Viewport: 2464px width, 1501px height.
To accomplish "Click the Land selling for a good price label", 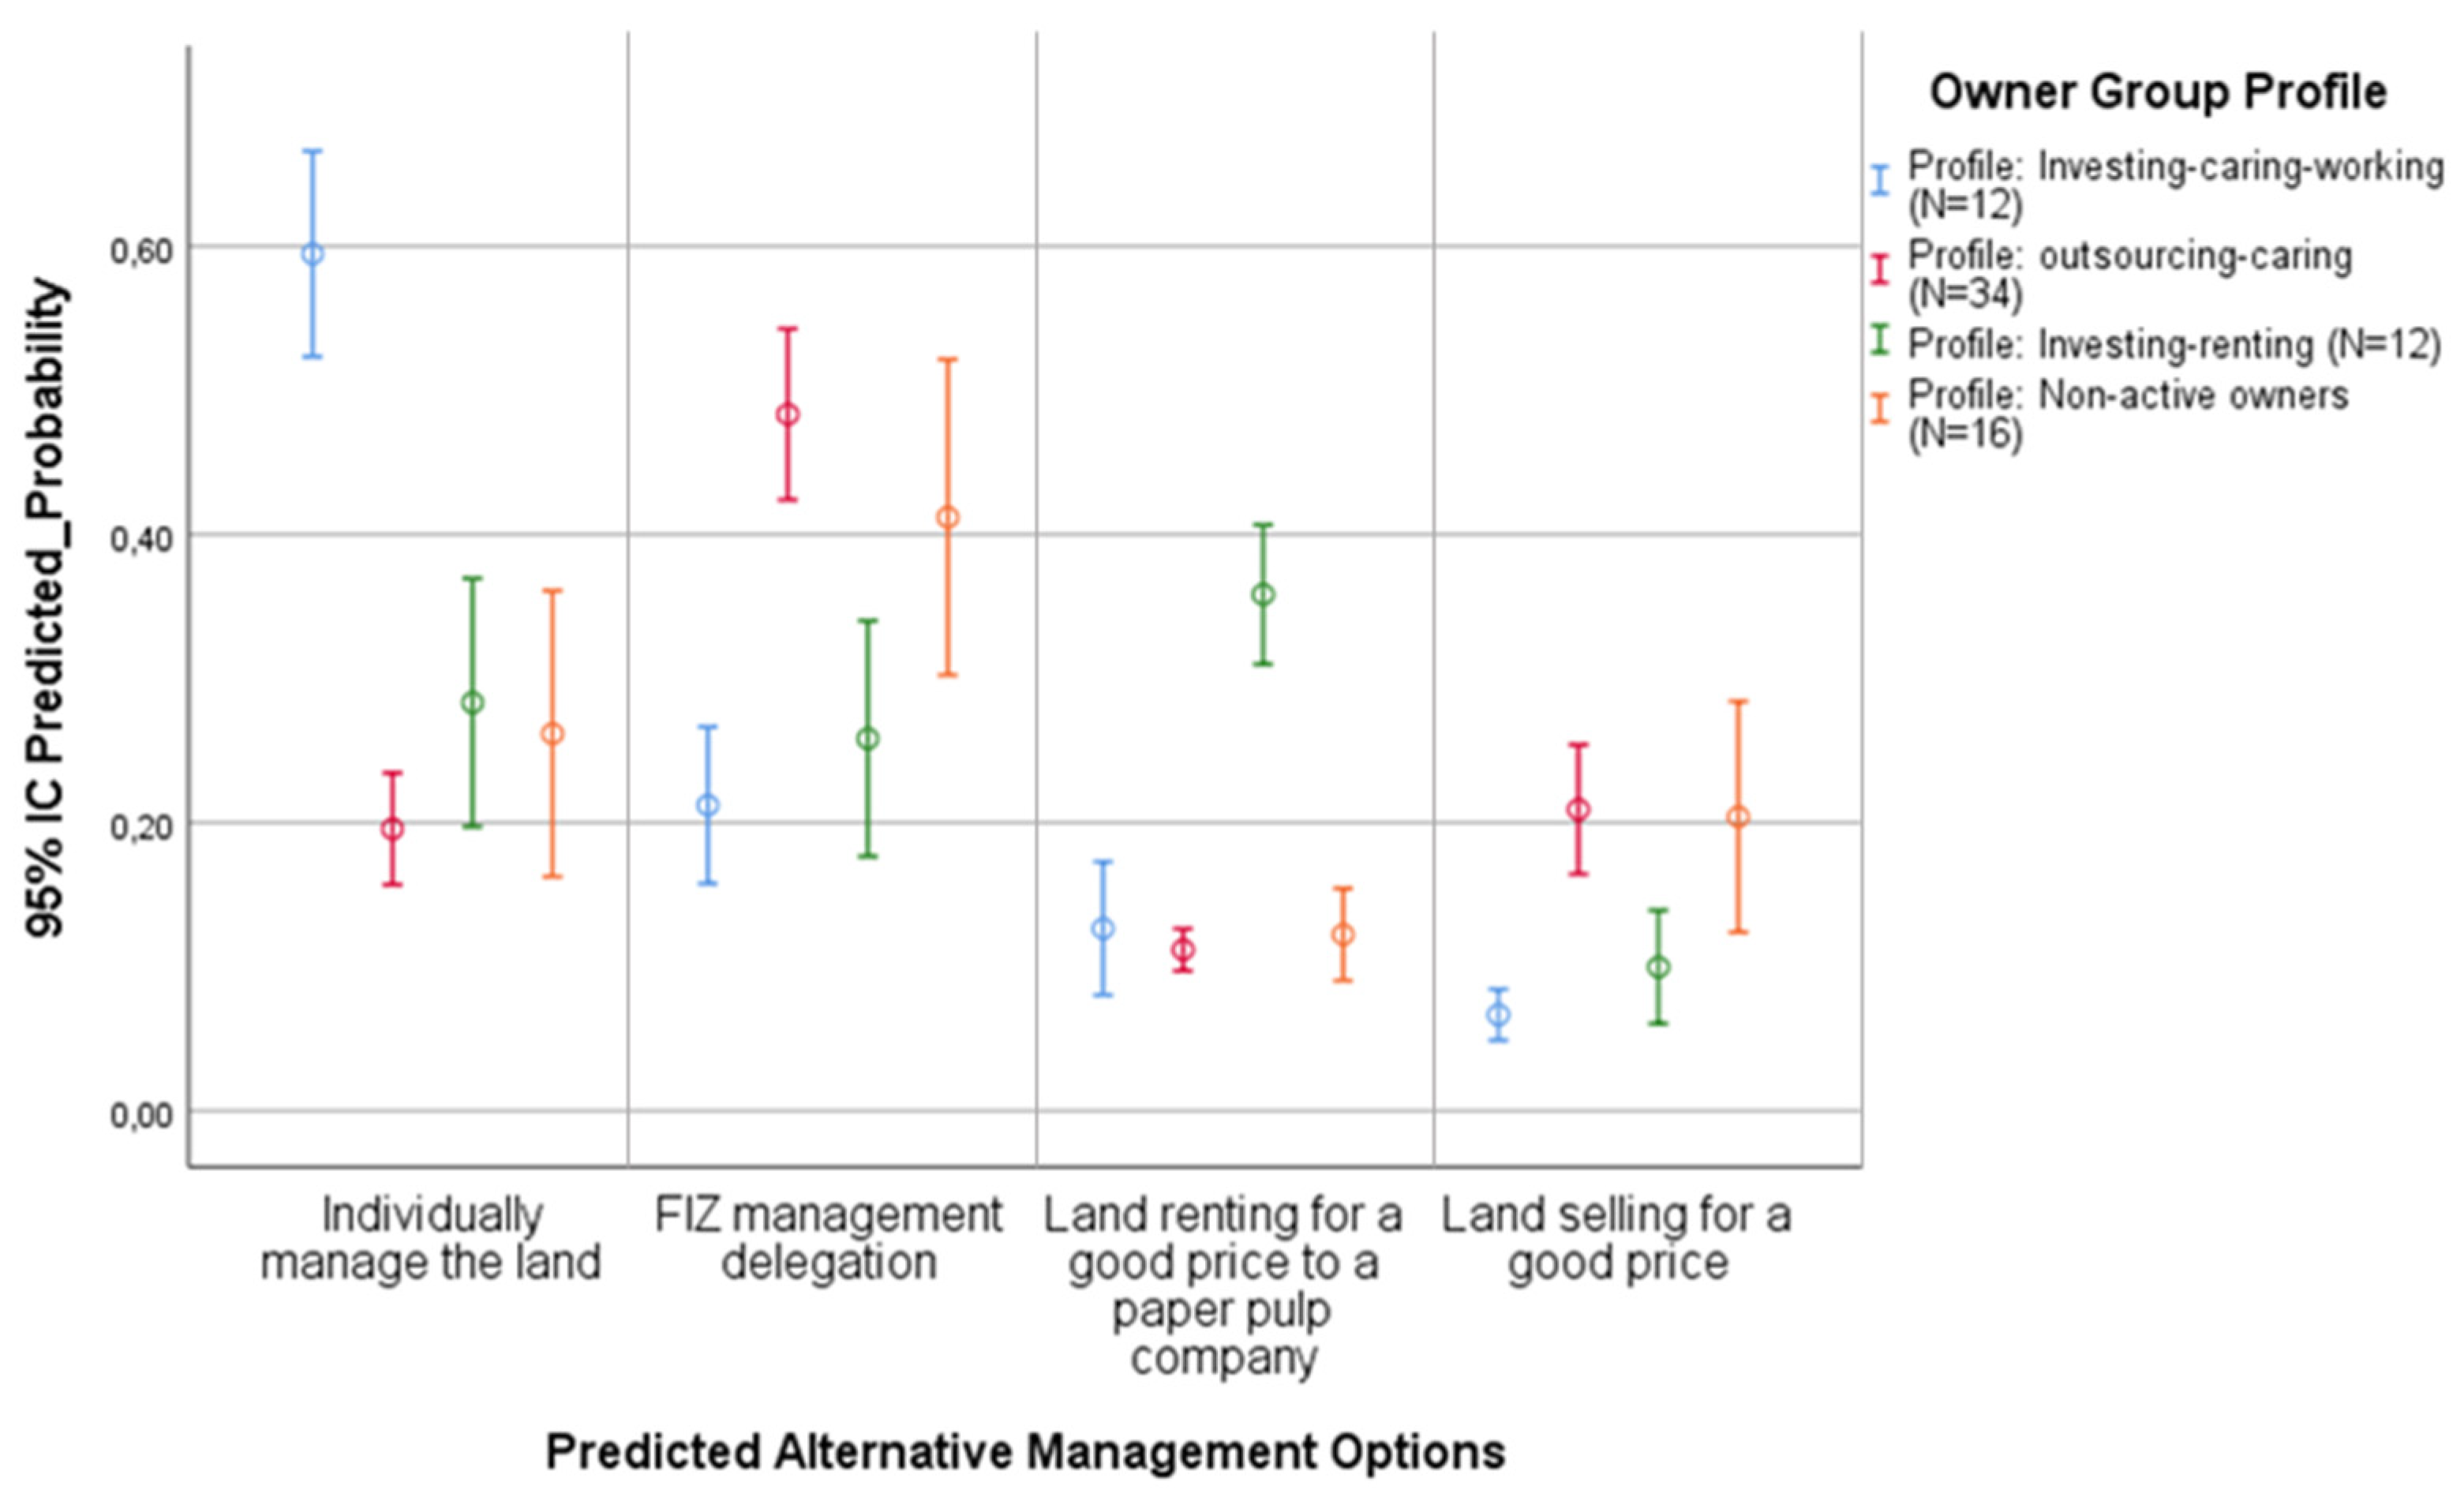I will click(1616, 1238).
